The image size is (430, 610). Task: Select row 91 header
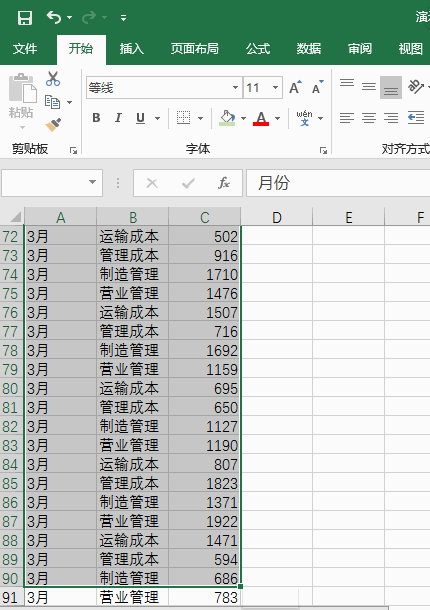12,597
